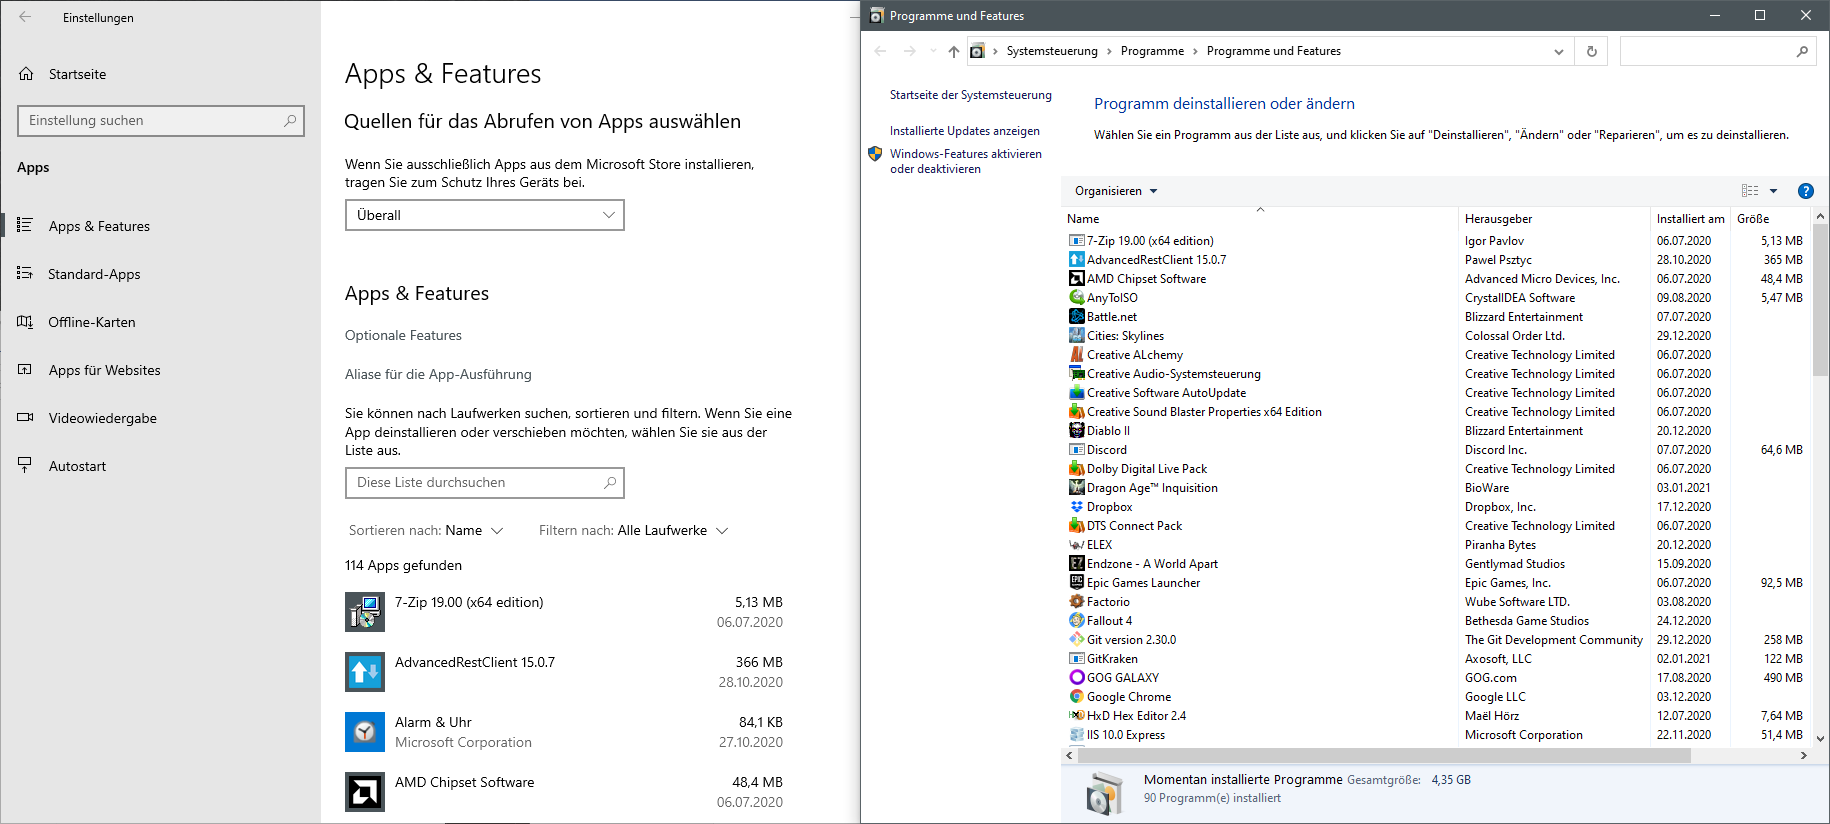
Task: Open Installierte Updates anzeigen link
Action: 965,131
